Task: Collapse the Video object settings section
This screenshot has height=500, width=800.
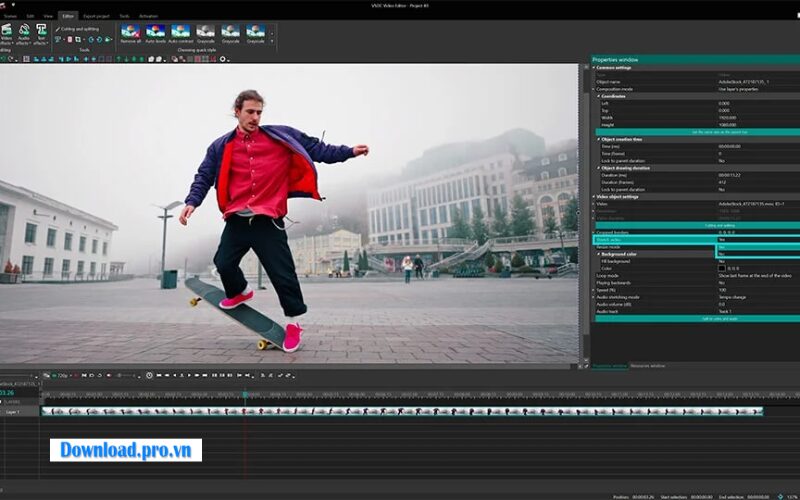Action: [x=594, y=196]
